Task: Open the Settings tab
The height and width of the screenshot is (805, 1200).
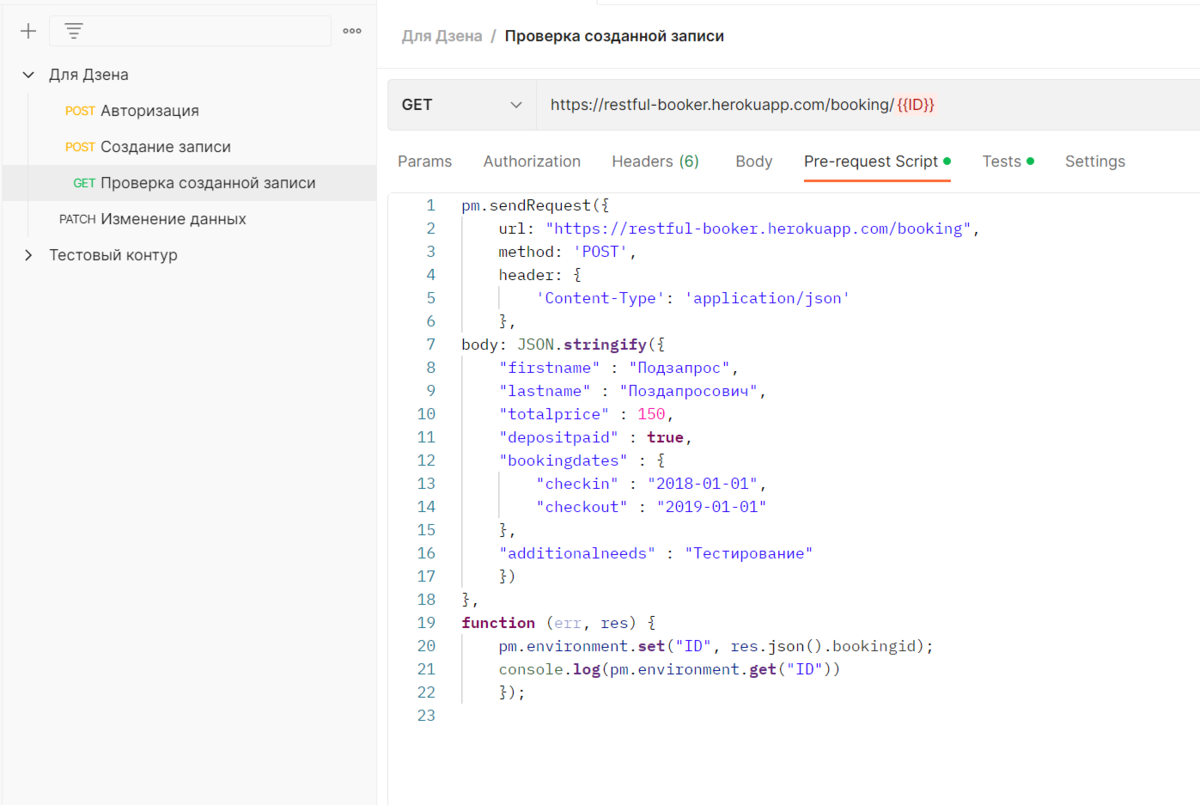Action: [x=1095, y=162]
